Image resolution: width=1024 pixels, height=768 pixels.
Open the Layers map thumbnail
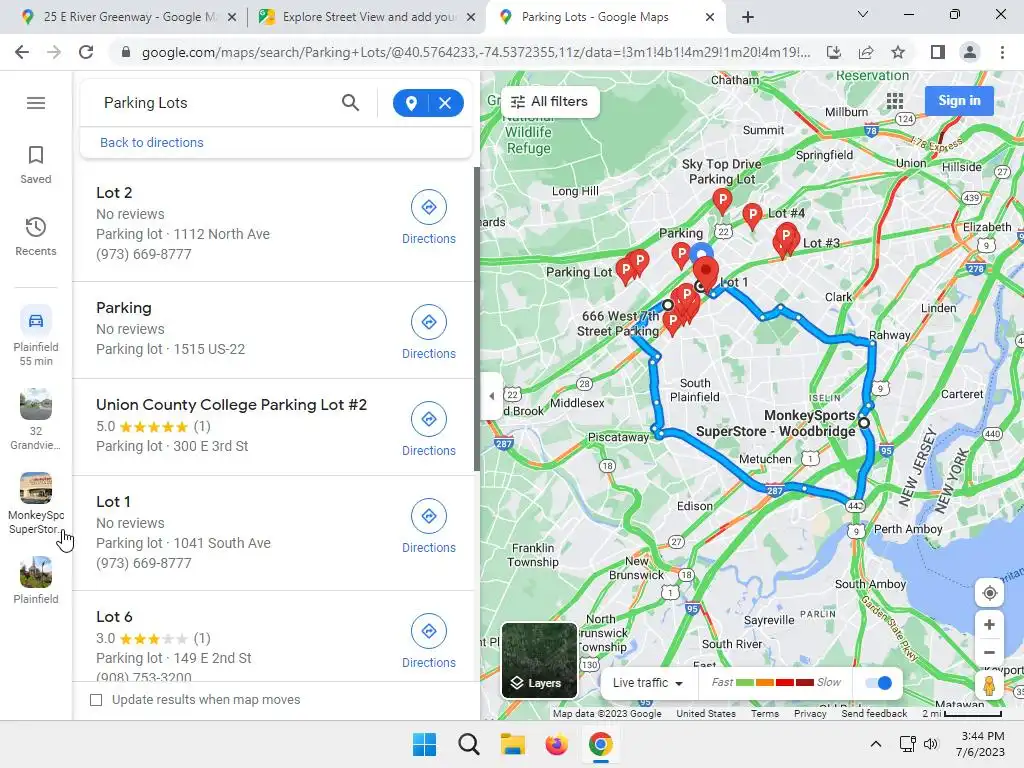click(539, 660)
